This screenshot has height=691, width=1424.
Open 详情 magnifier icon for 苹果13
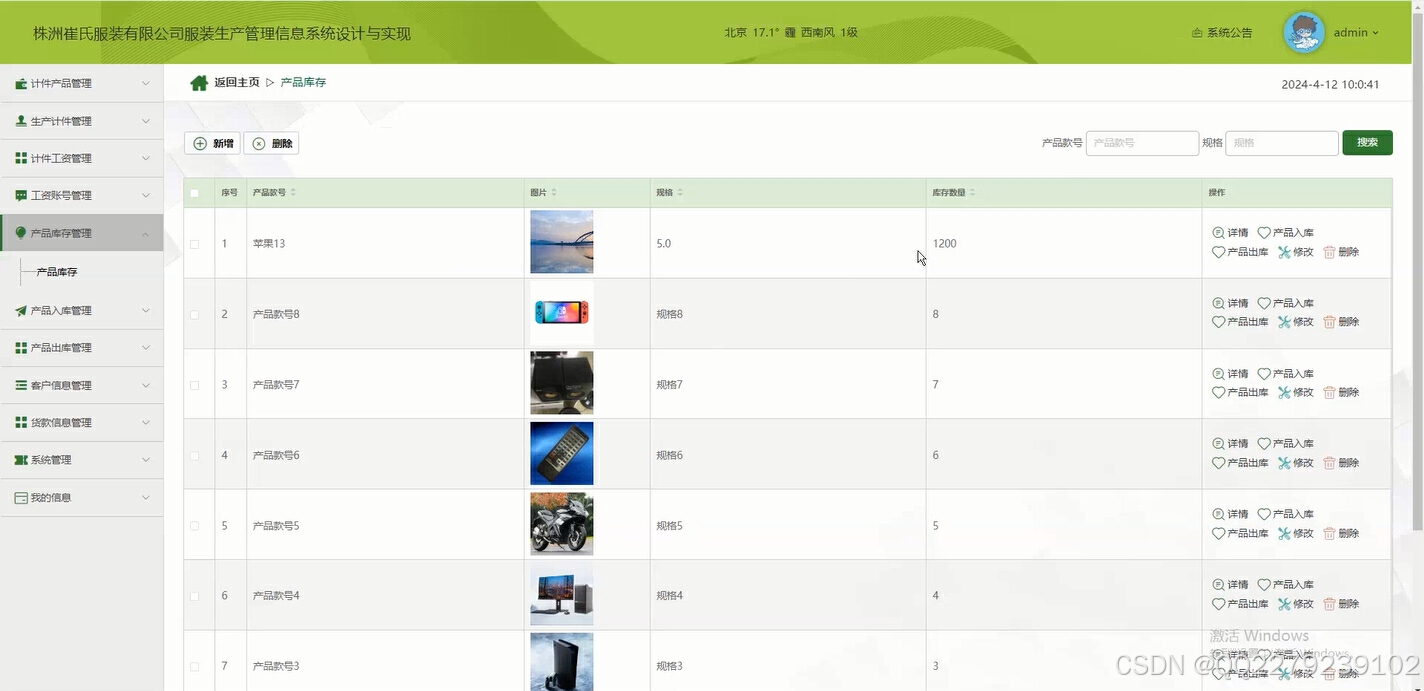point(1218,232)
